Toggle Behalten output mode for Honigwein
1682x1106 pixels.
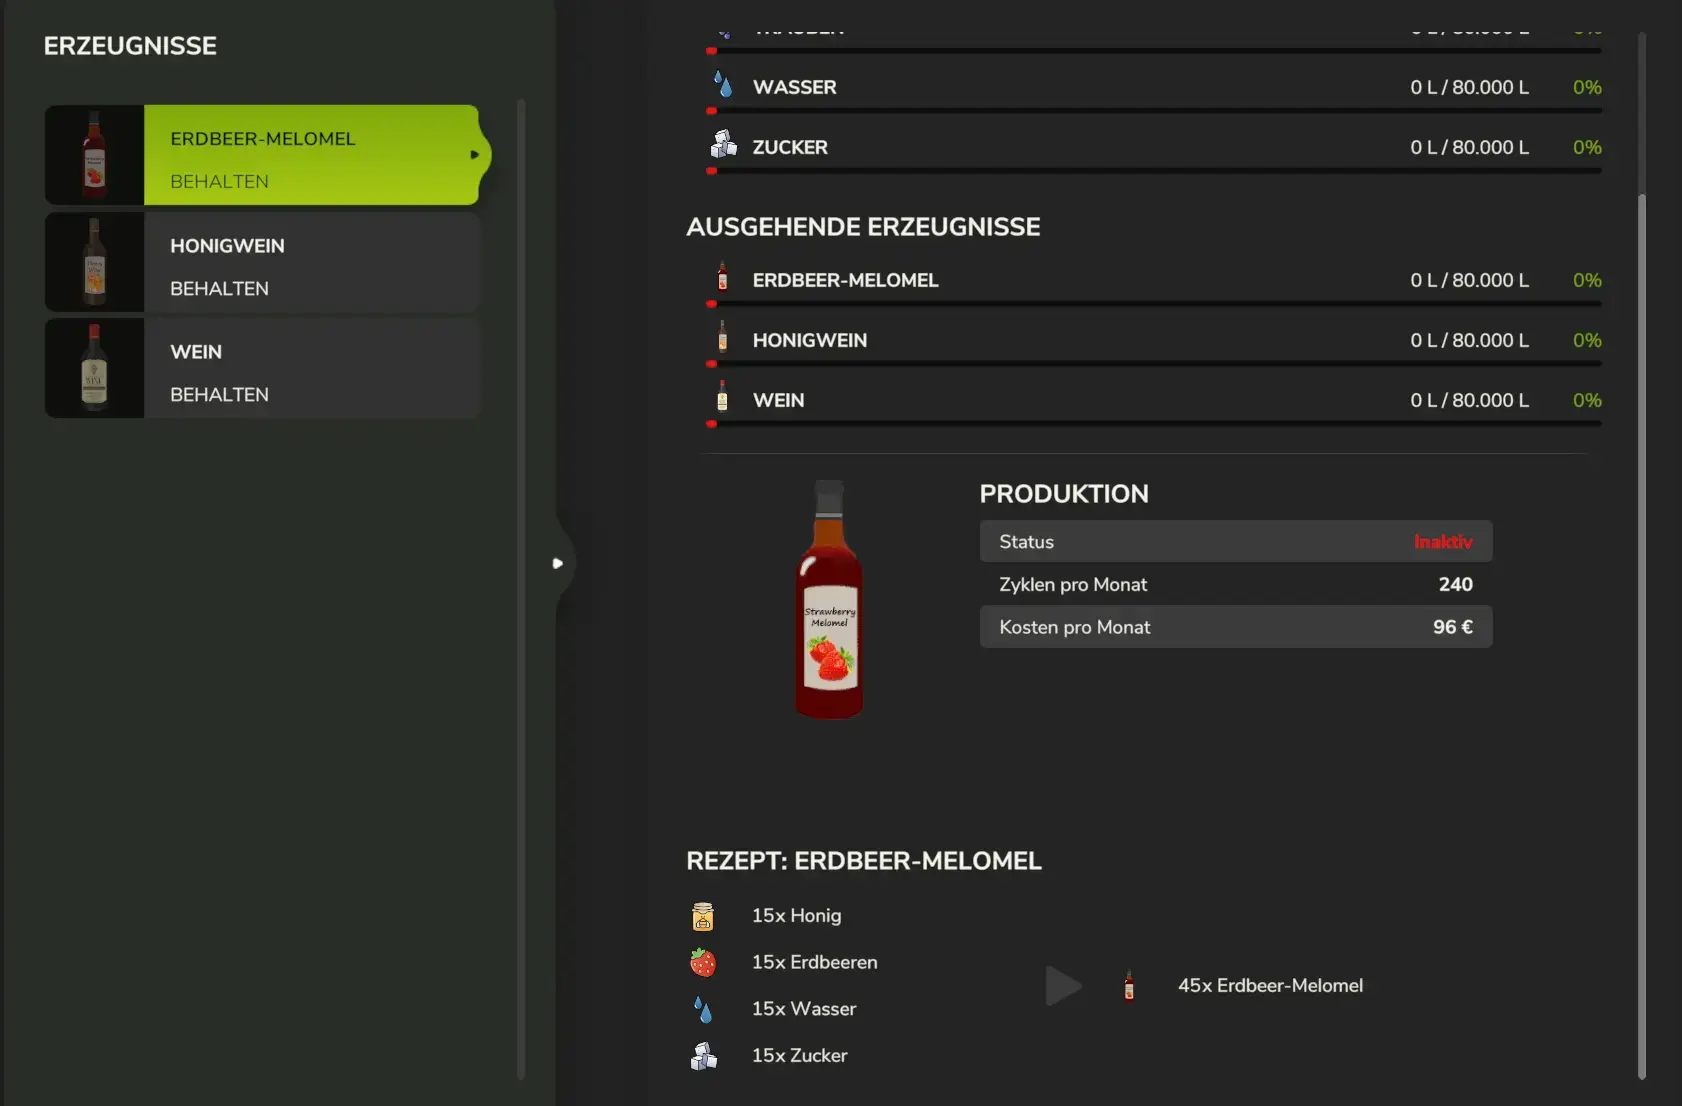tap(219, 289)
